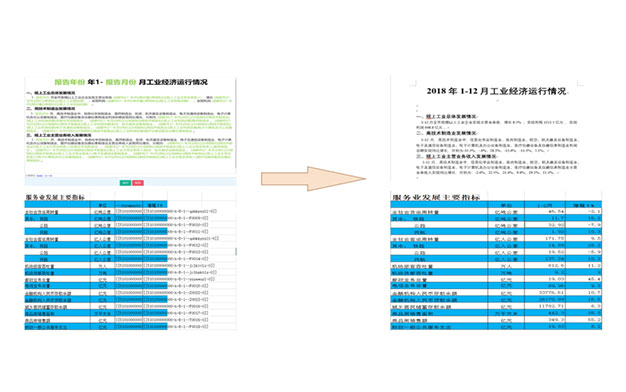Click the green 报告月份 placeholder in the title
The height and width of the screenshot is (392, 626).
(120, 82)
